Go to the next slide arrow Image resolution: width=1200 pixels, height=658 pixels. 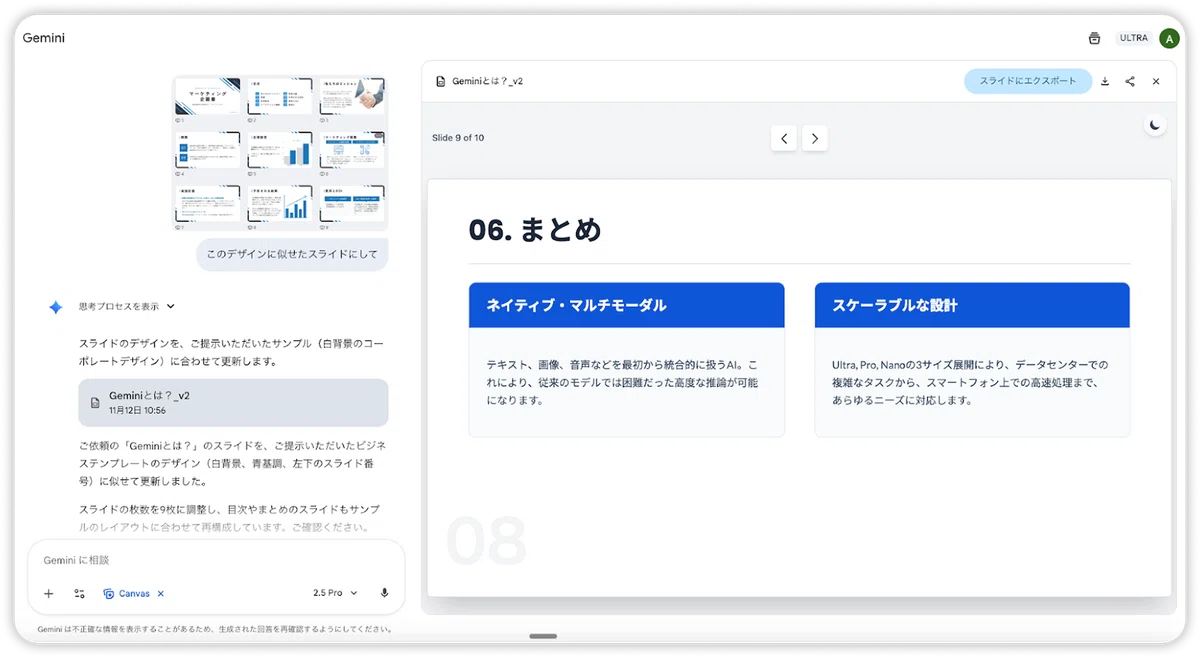815,139
